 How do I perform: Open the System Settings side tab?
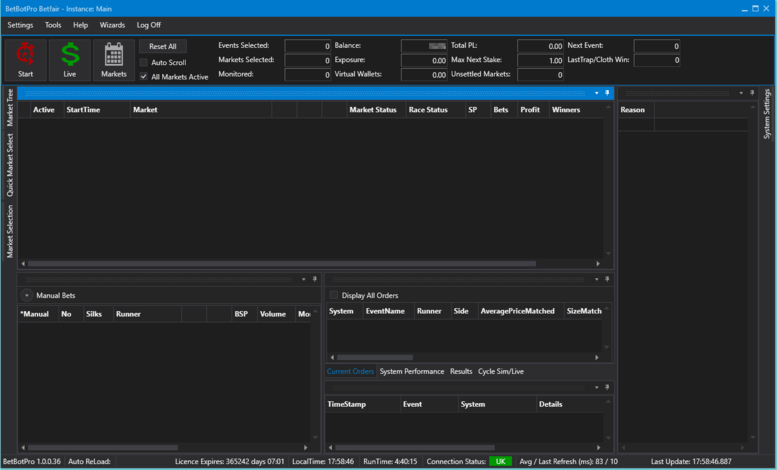coord(767,114)
